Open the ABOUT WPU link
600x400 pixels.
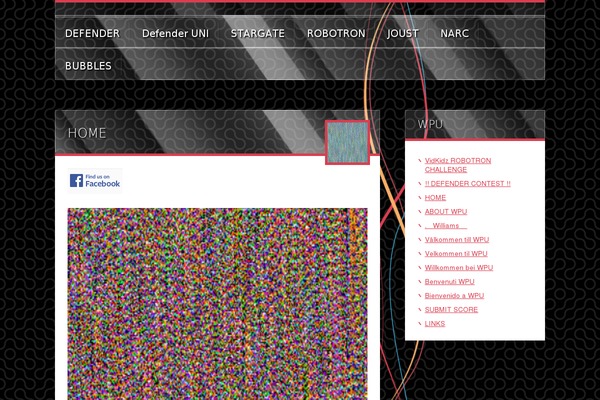tap(446, 212)
